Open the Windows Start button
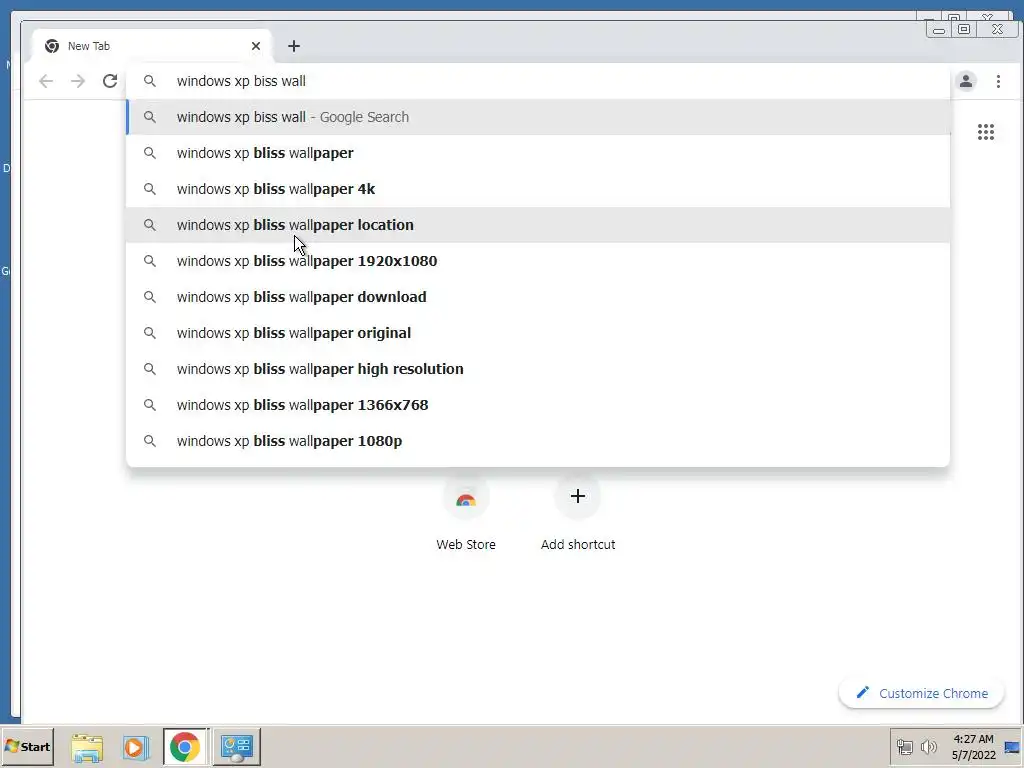Image resolution: width=1024 pixels, height=768 pixels. point(27,746)
